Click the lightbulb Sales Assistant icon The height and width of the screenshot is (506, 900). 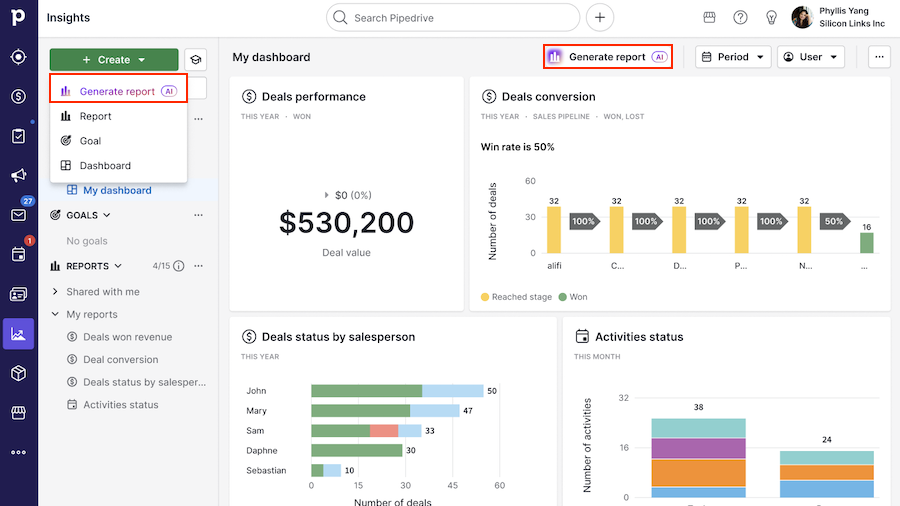(x=771, y=17)
